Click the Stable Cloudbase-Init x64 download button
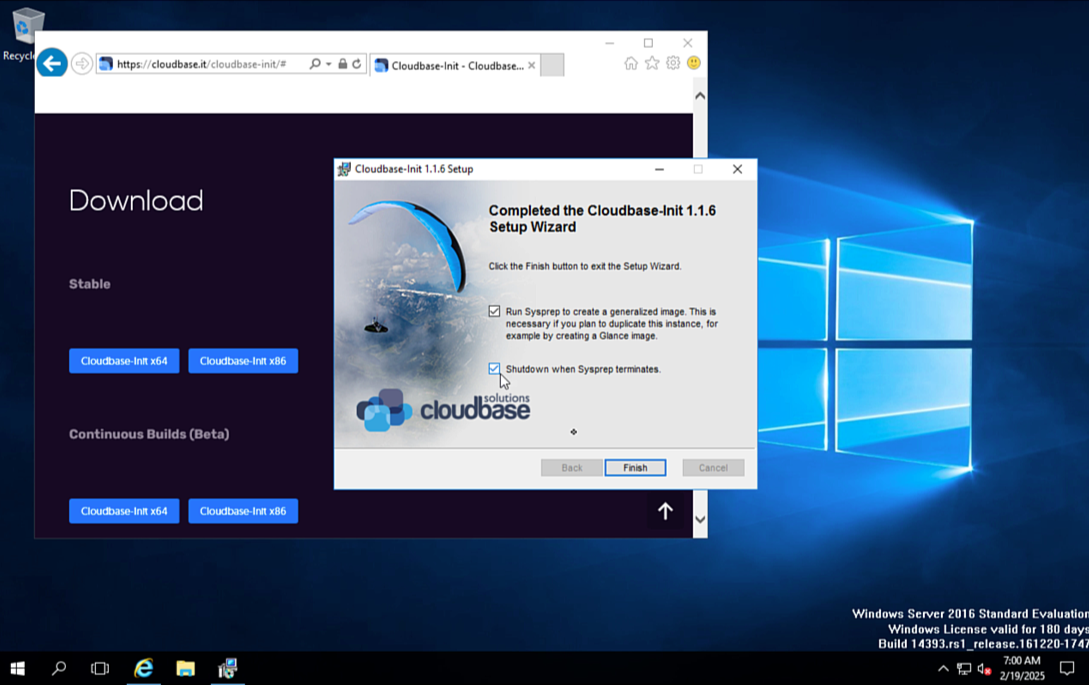 [x=124, y=361]
